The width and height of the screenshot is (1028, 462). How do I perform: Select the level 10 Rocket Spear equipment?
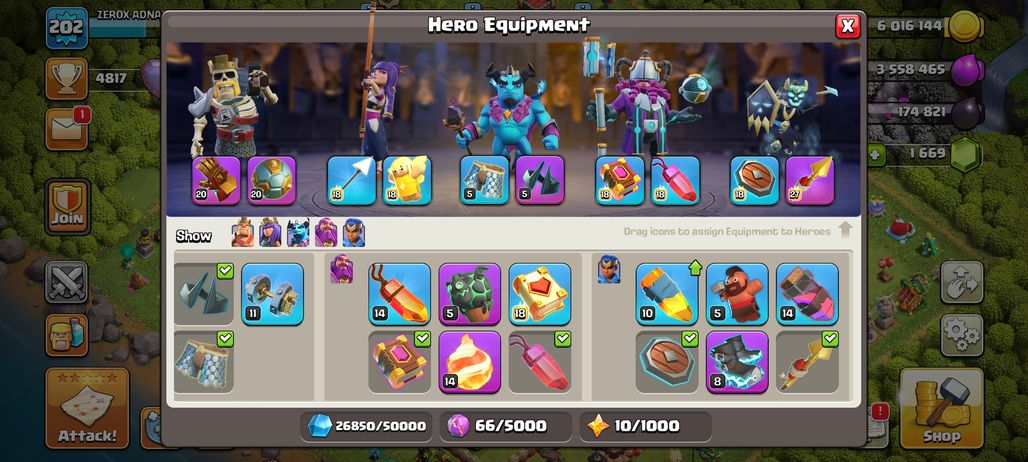[x=667, y=294]
